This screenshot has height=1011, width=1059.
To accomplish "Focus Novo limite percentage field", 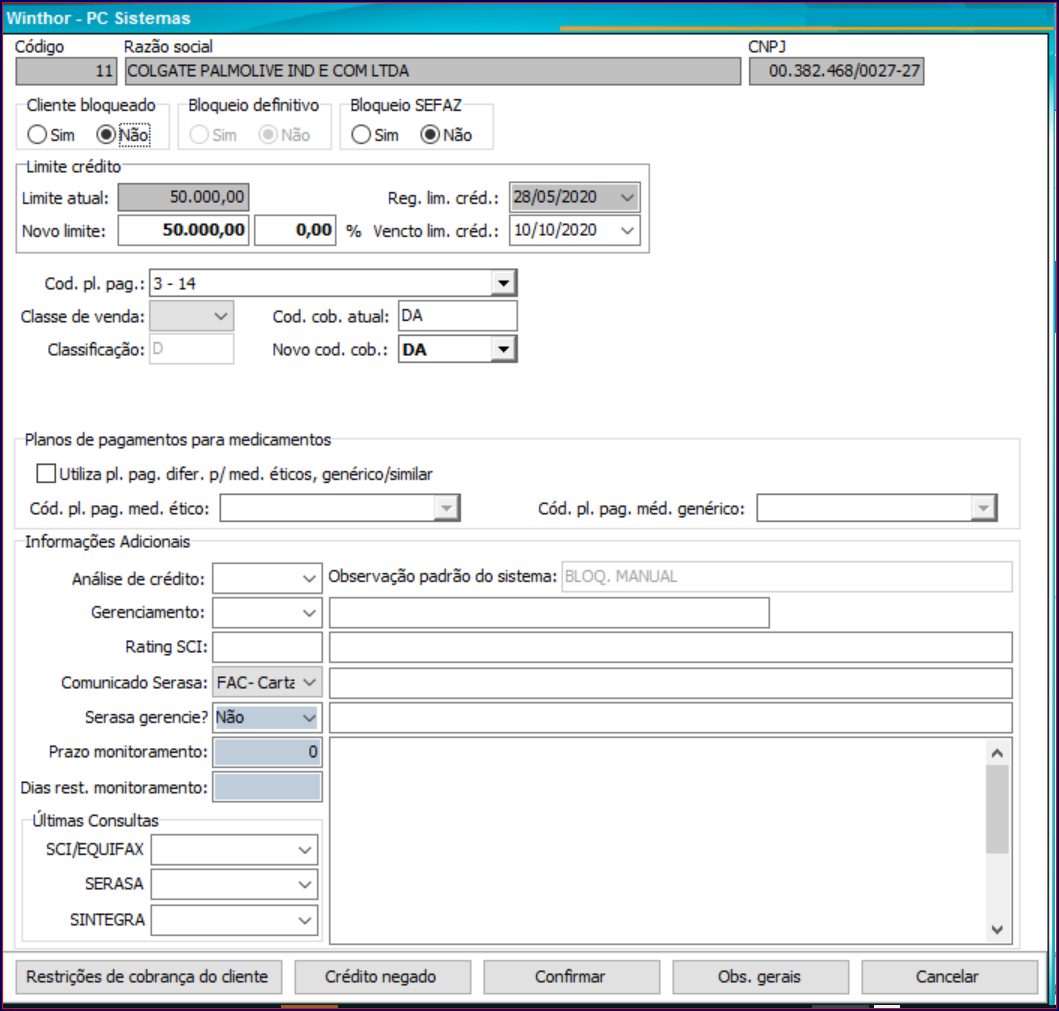I will coord(295,230).
